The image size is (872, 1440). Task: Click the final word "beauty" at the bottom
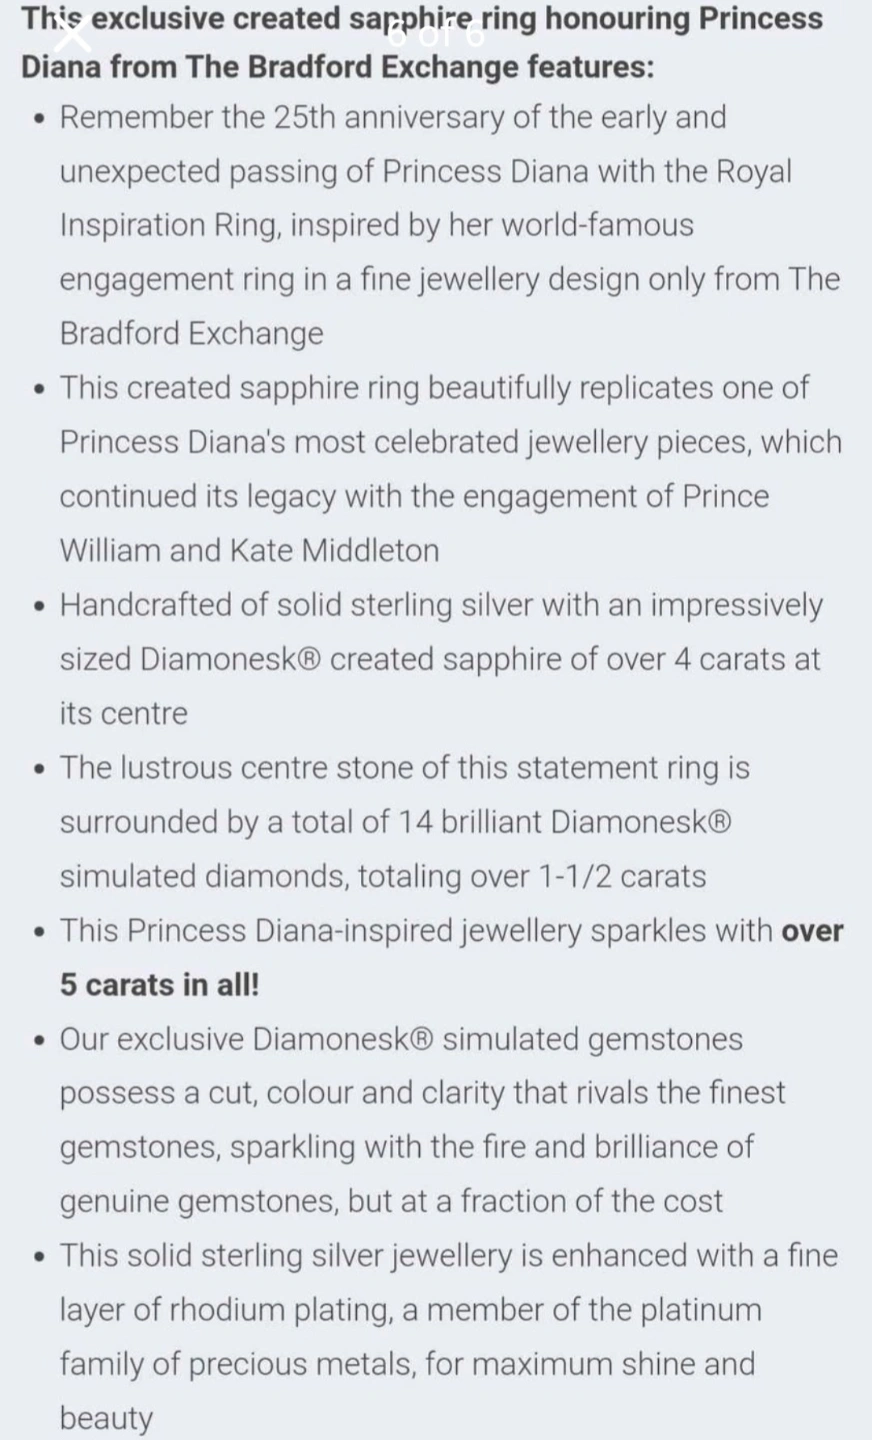point(106,1418)
